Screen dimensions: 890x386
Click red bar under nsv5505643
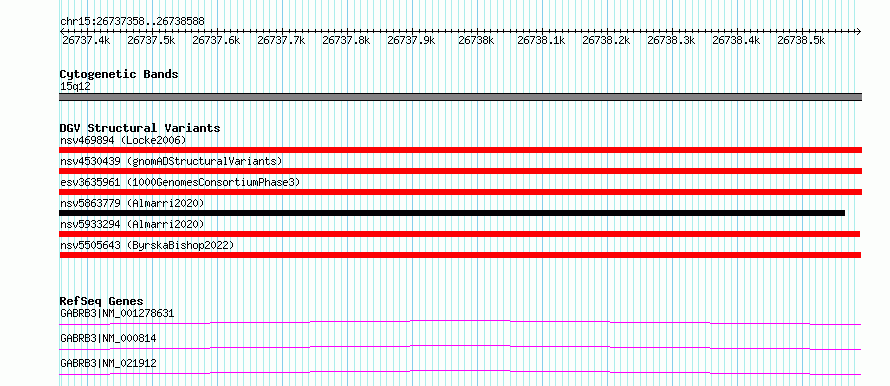click(x=460, y=255)
